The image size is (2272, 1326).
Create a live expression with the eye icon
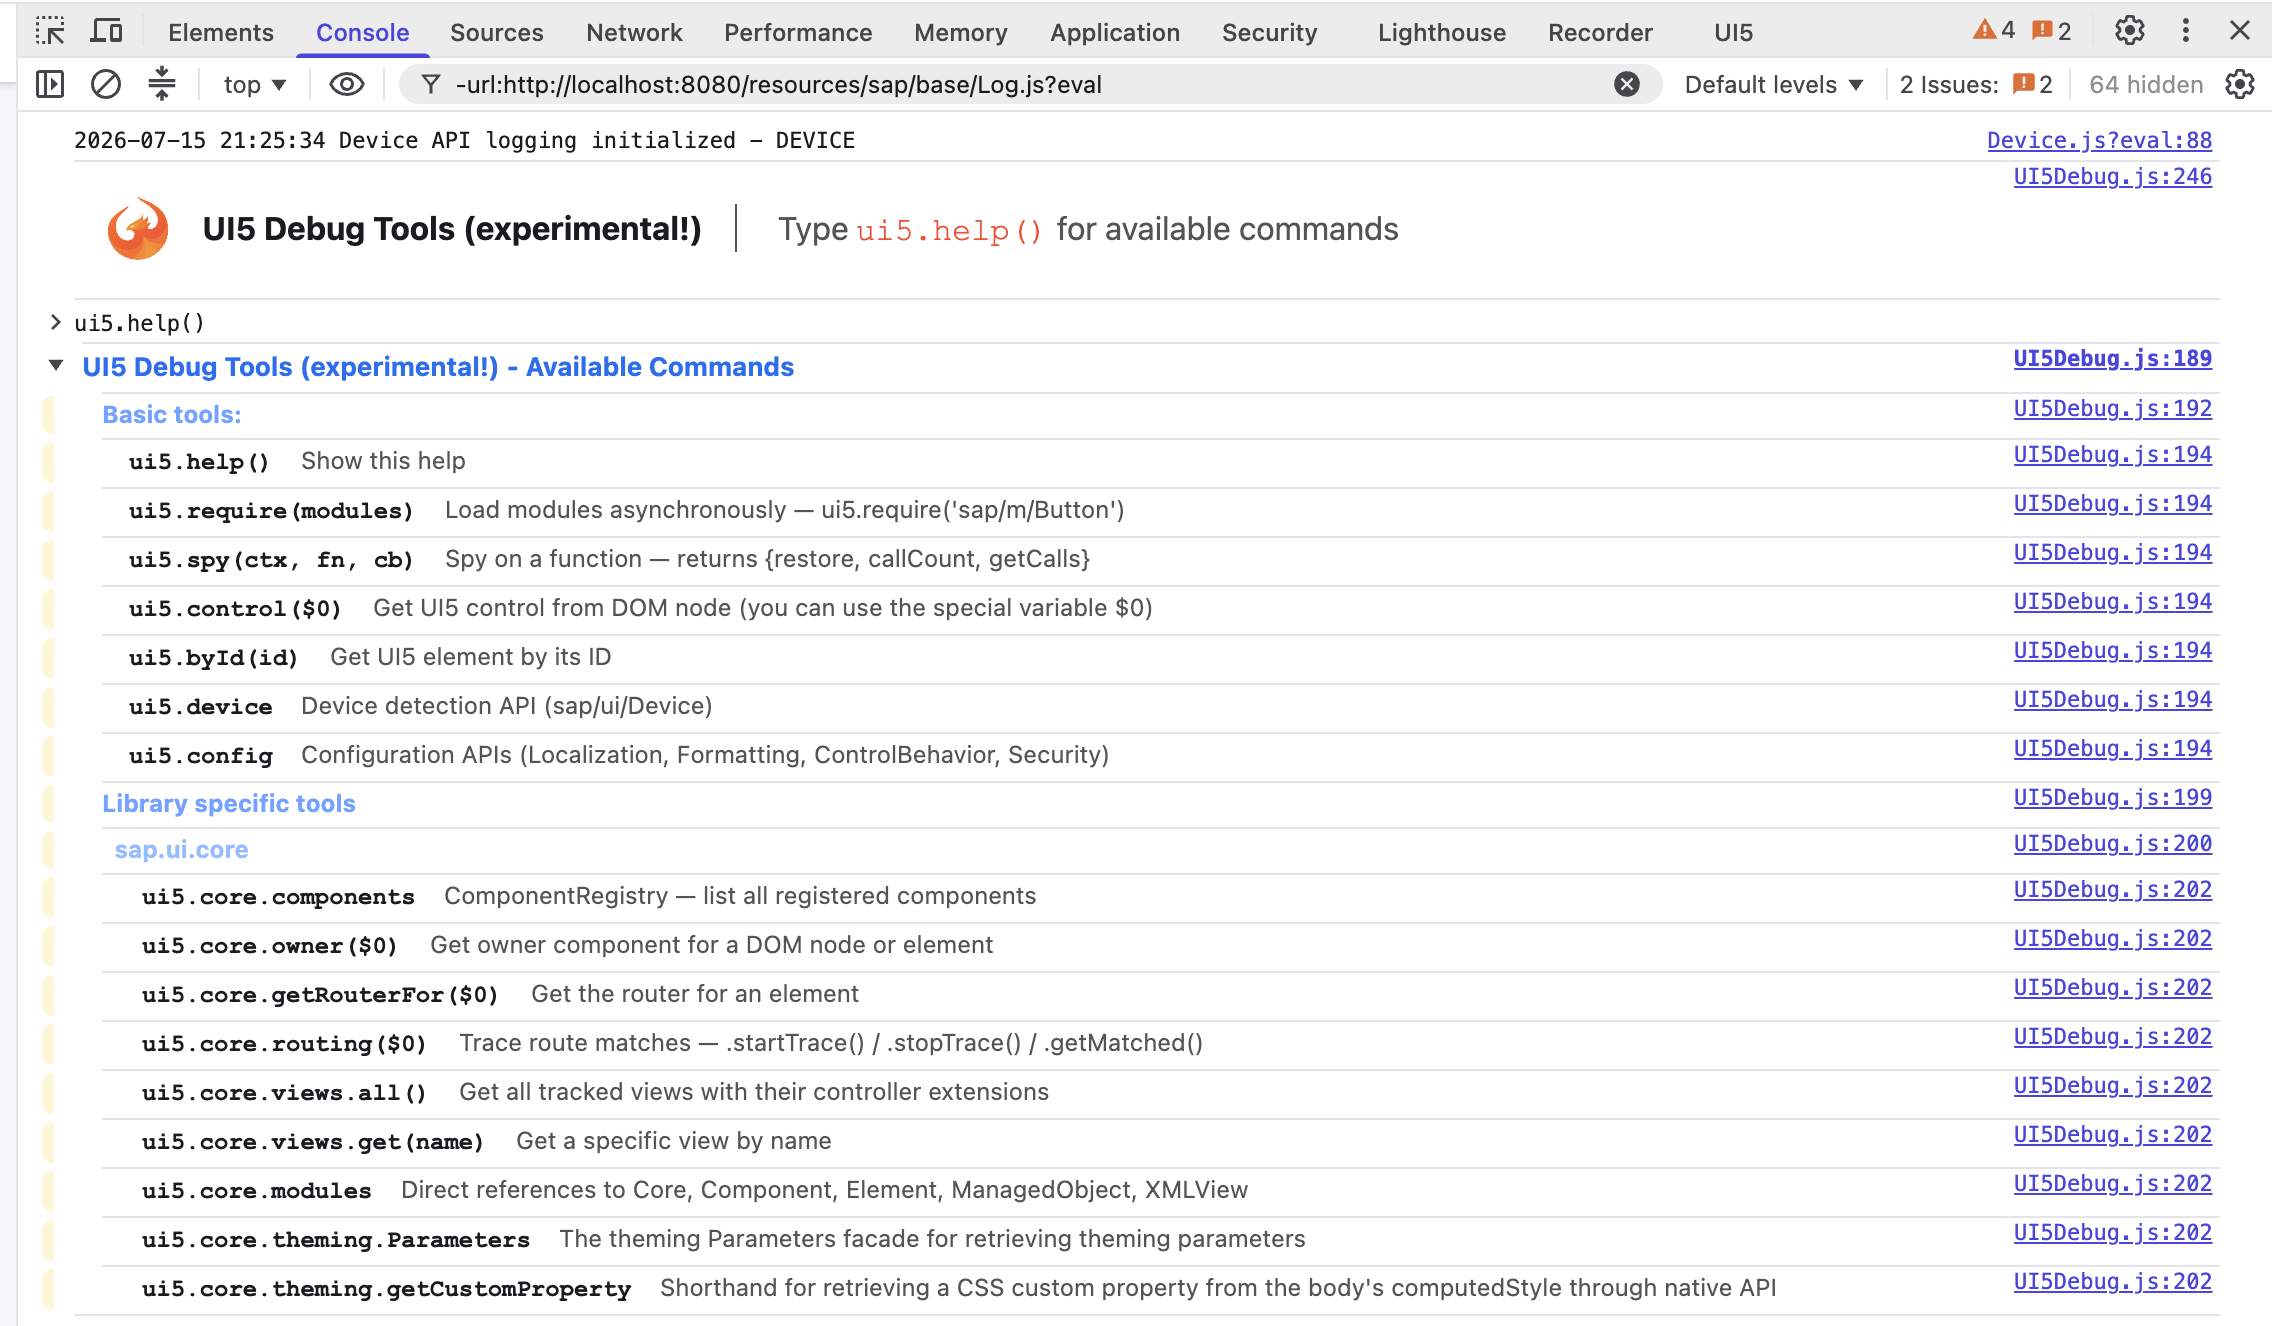pos(346,84)
